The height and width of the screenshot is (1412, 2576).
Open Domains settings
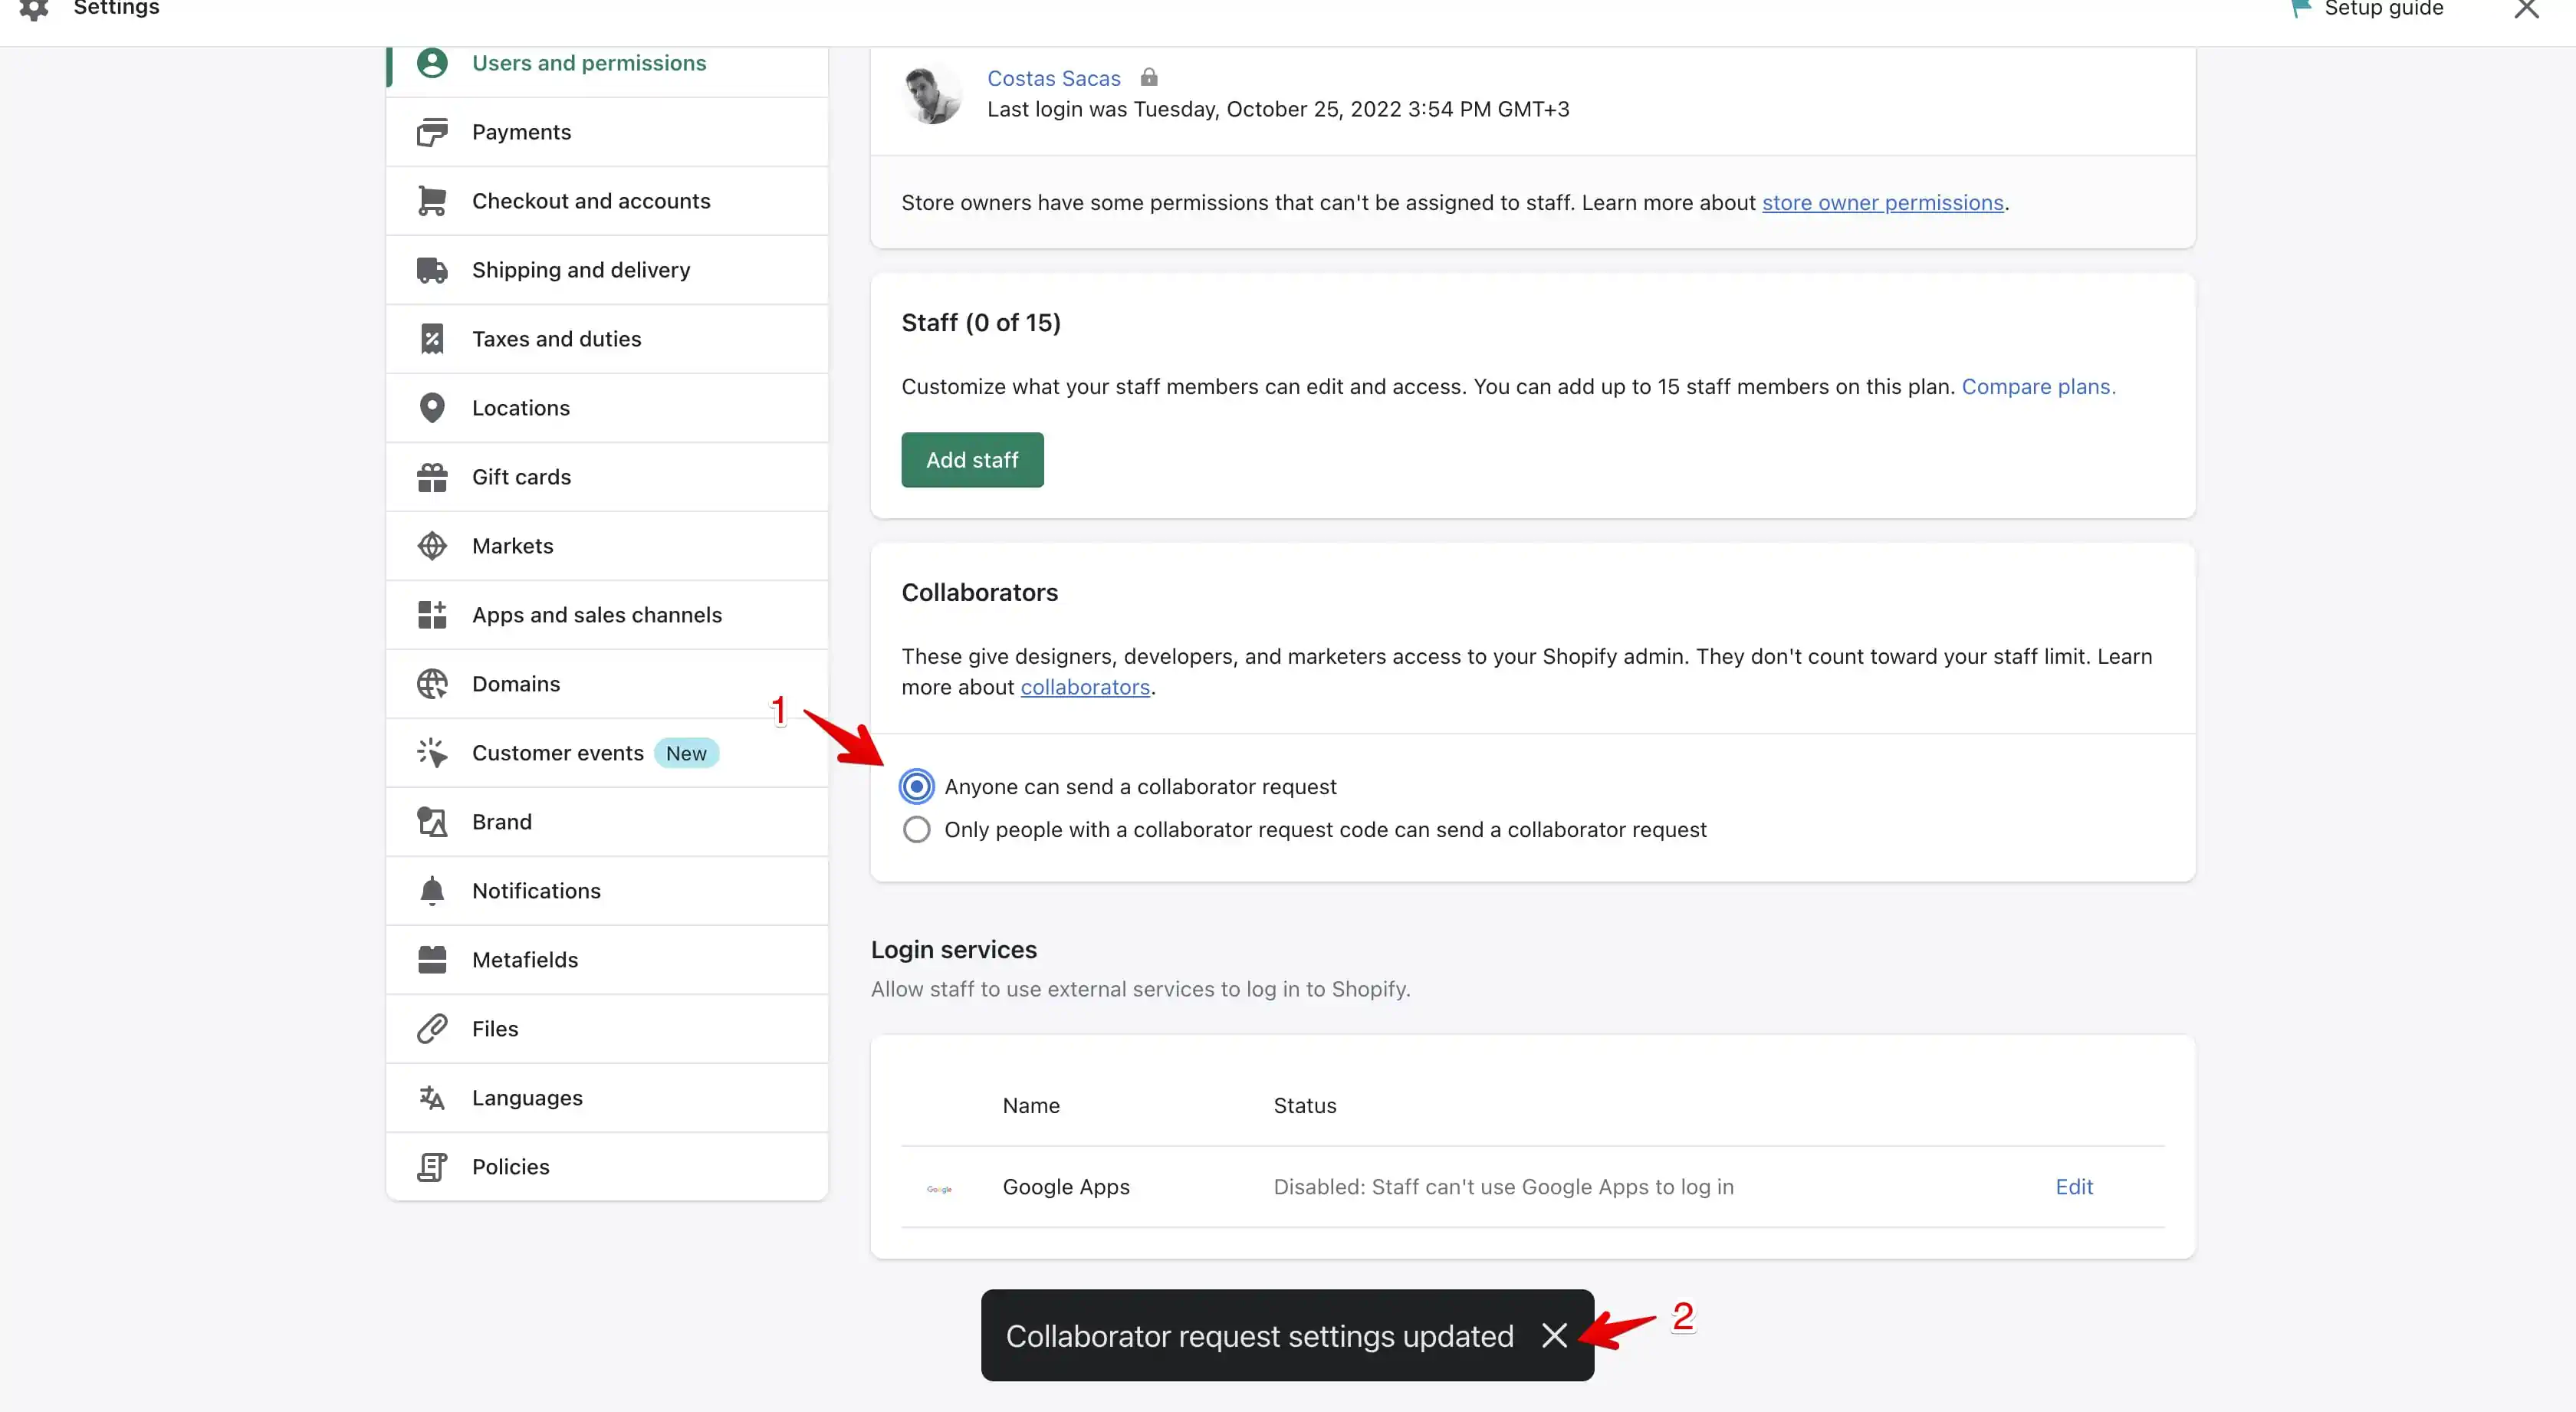[x=607, y=684]
